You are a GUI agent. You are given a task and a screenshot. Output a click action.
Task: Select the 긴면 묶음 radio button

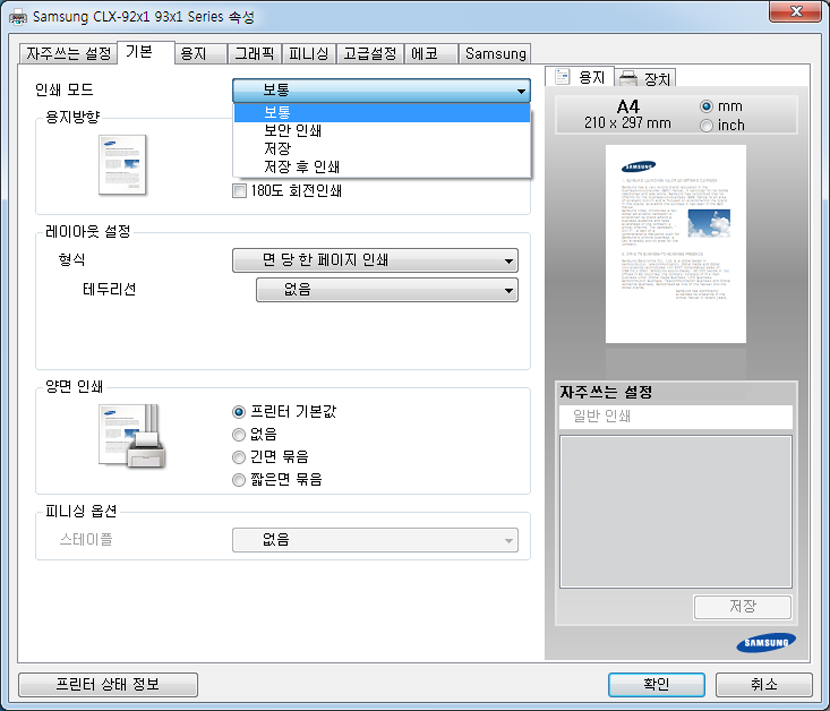239,457
